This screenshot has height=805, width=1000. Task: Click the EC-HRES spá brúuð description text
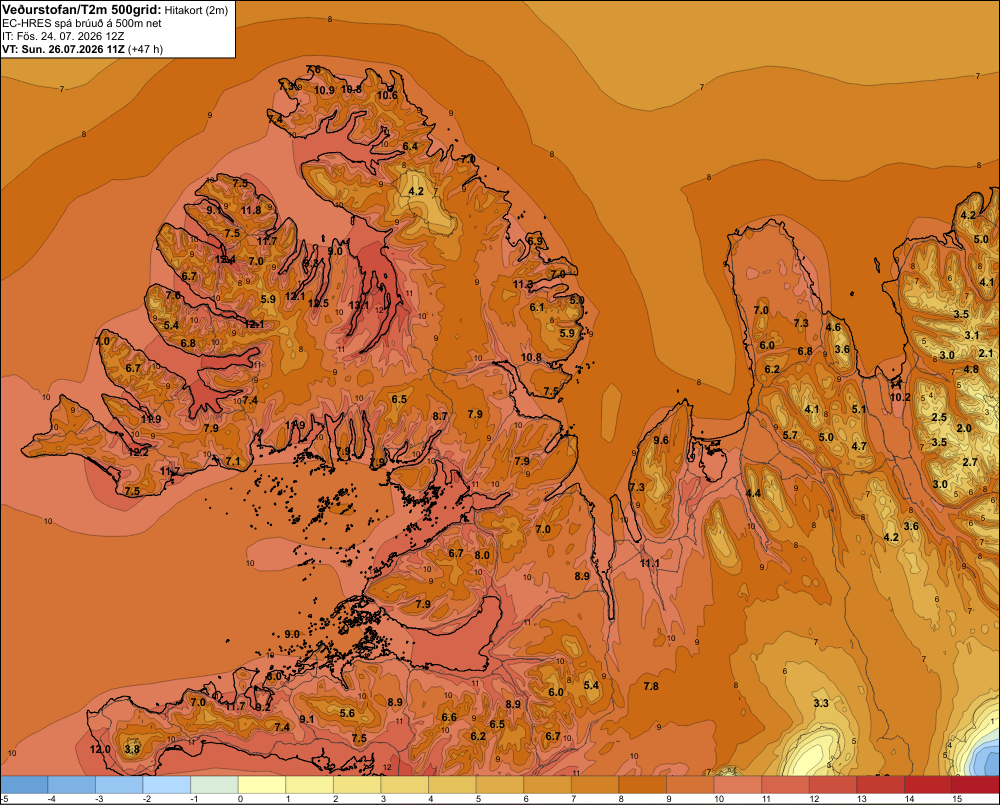tap(82, 24)
